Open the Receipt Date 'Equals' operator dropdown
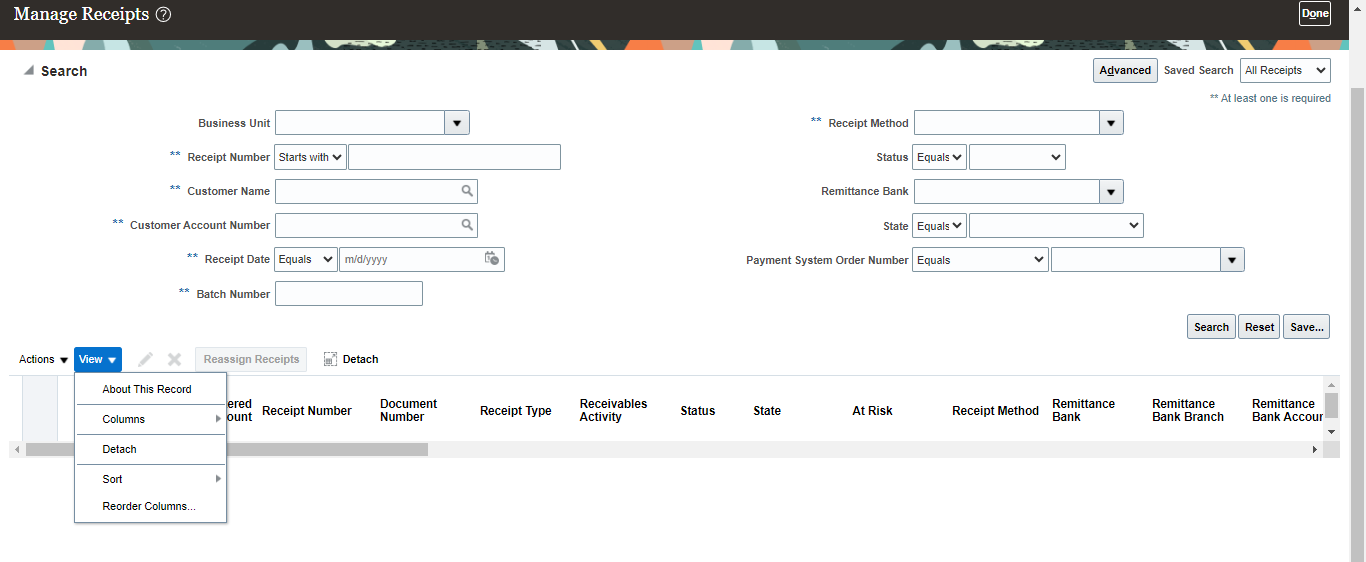Viewport: 1366px width, 562px height. point(306,259)
